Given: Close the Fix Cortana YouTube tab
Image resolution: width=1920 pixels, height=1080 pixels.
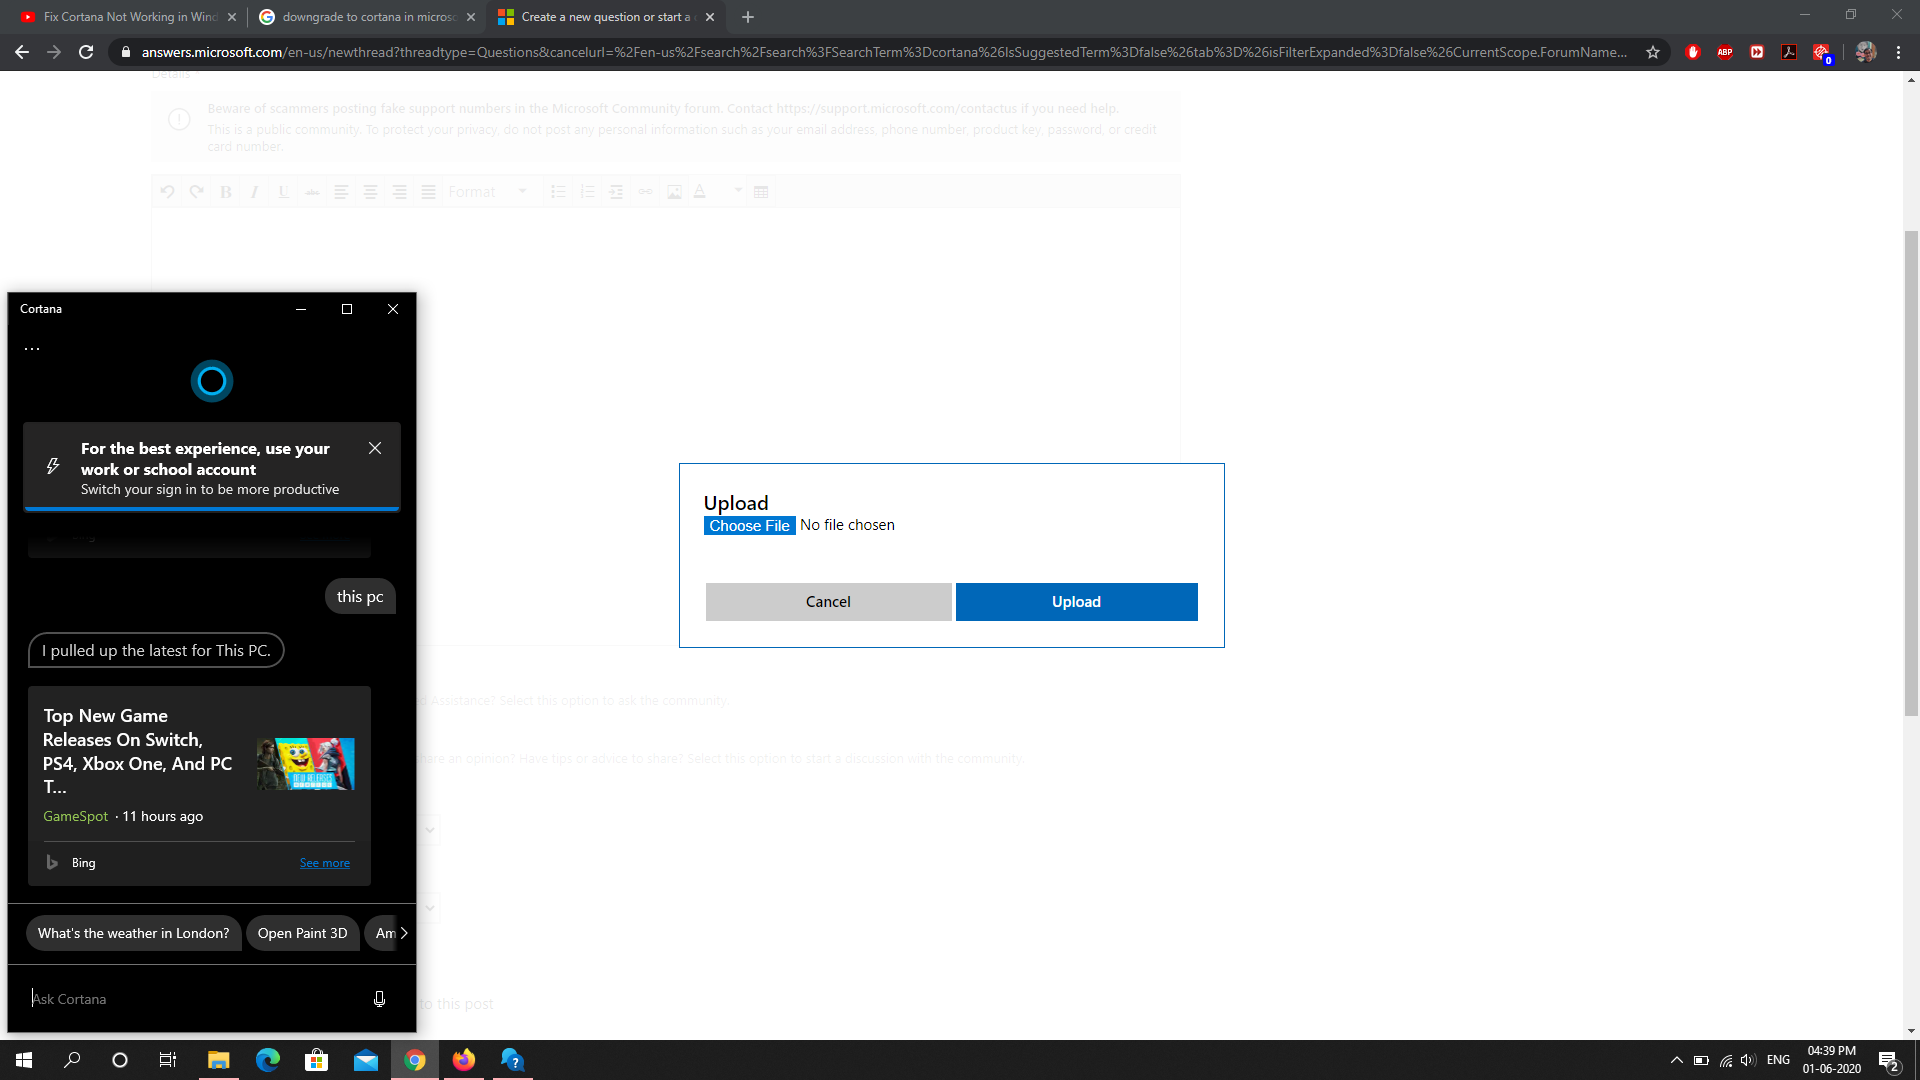Looking at the screenshot, I should tap(232, 17).
